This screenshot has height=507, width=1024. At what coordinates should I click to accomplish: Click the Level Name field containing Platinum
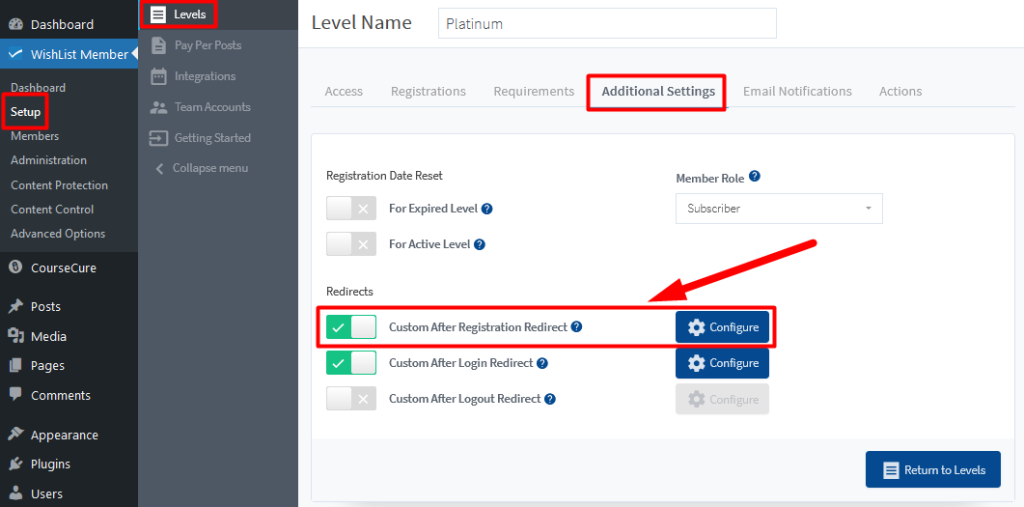pyautogui.click(x=607, y=24)
